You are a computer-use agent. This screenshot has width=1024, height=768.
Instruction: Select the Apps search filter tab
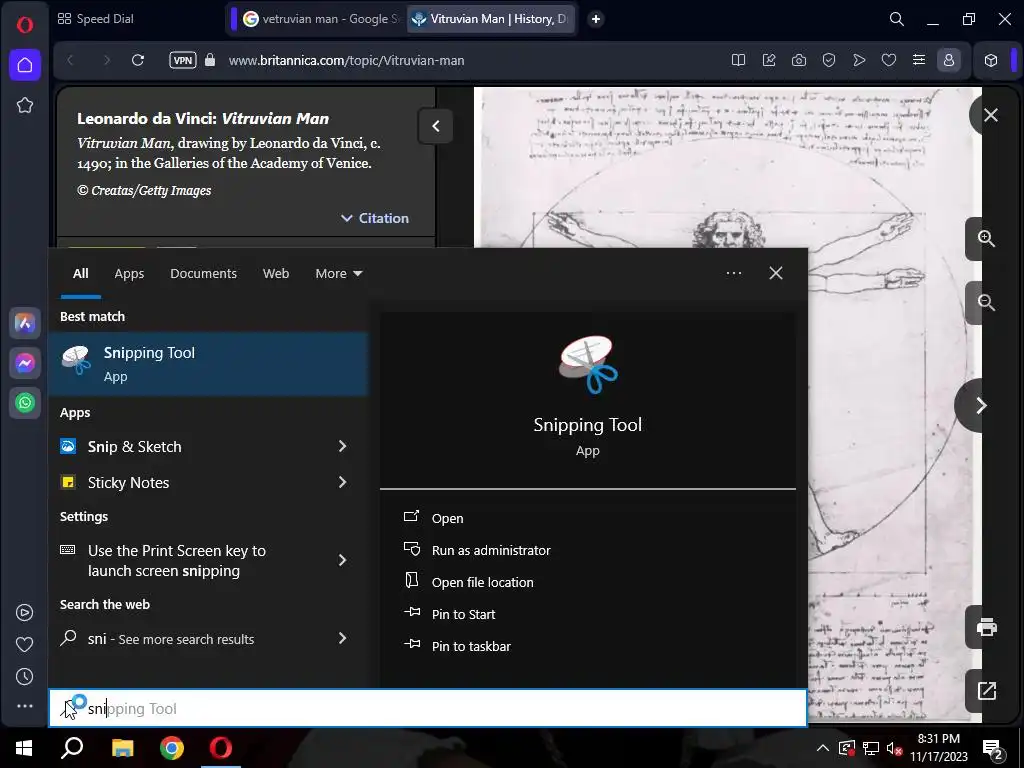pyautogui.click(x=129, y=274)
